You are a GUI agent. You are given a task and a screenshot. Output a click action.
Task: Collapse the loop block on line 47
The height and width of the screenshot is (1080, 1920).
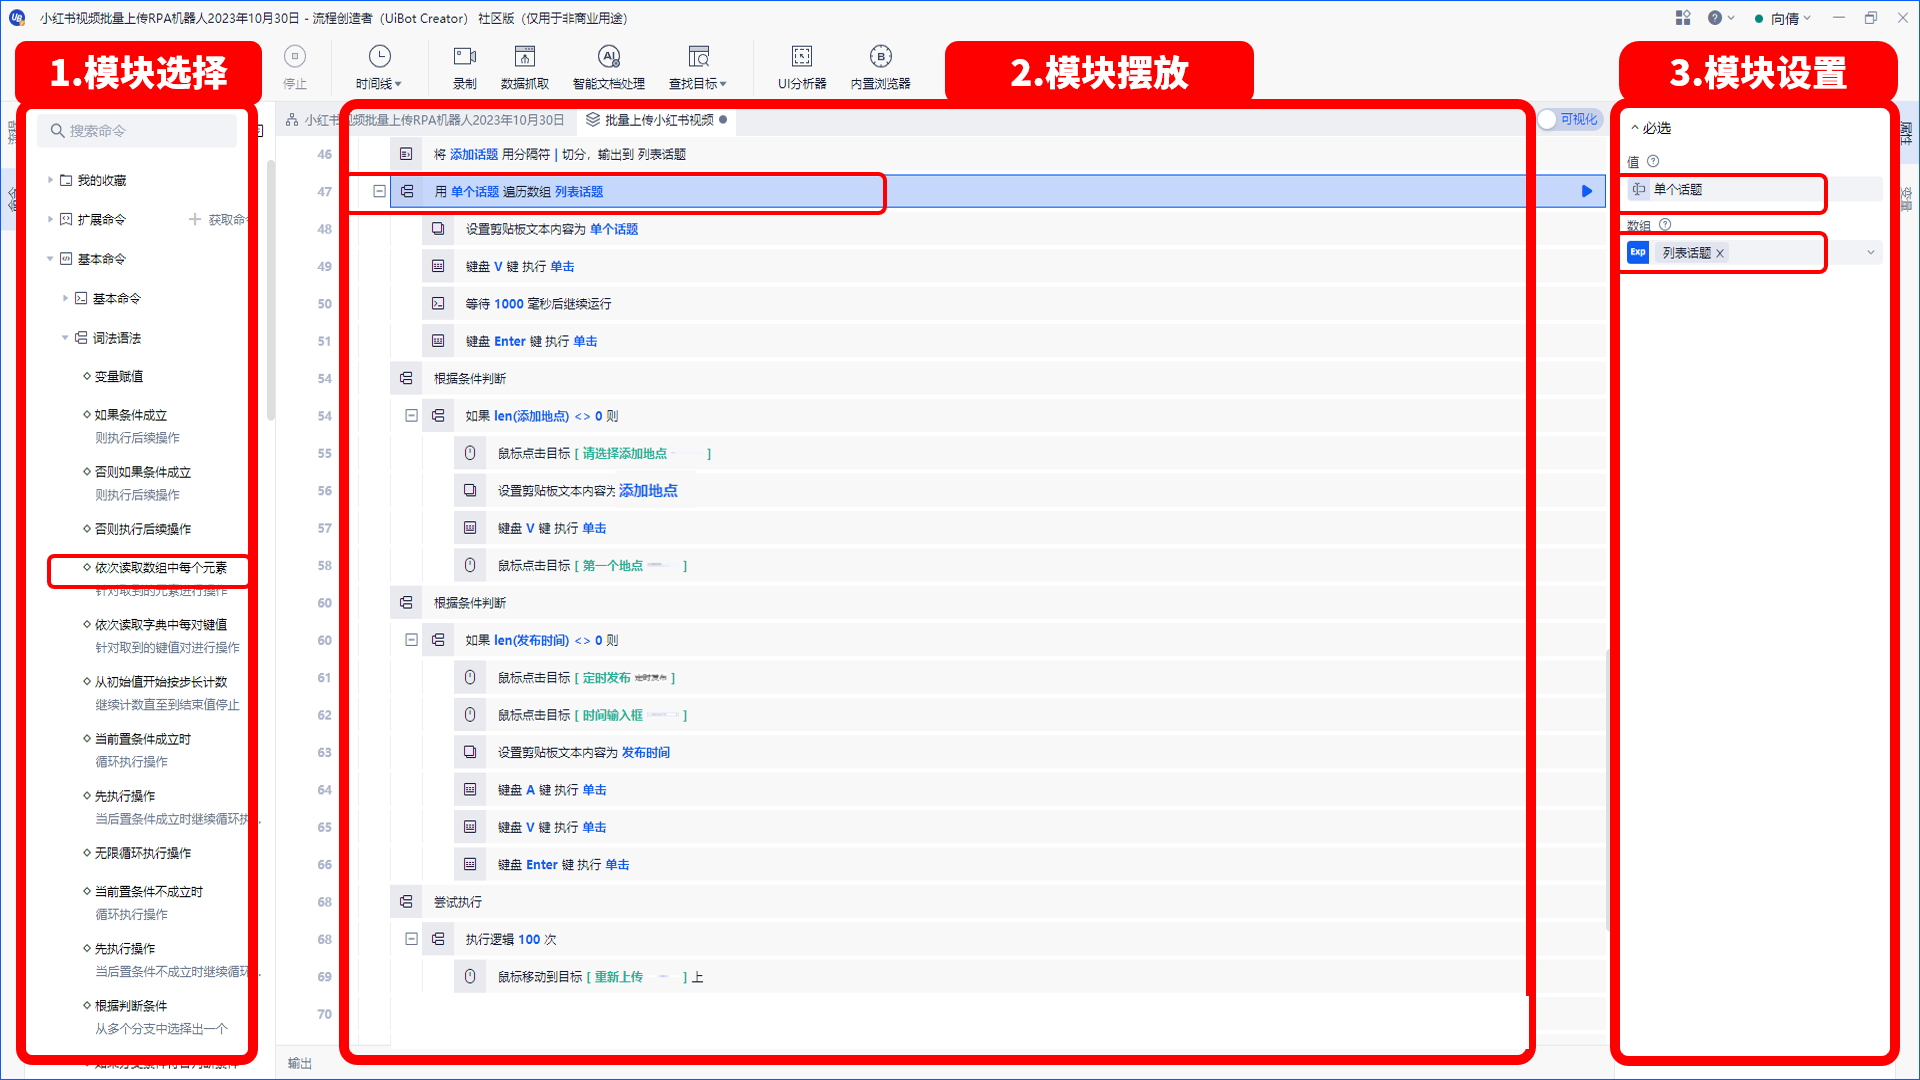point(379,191)
